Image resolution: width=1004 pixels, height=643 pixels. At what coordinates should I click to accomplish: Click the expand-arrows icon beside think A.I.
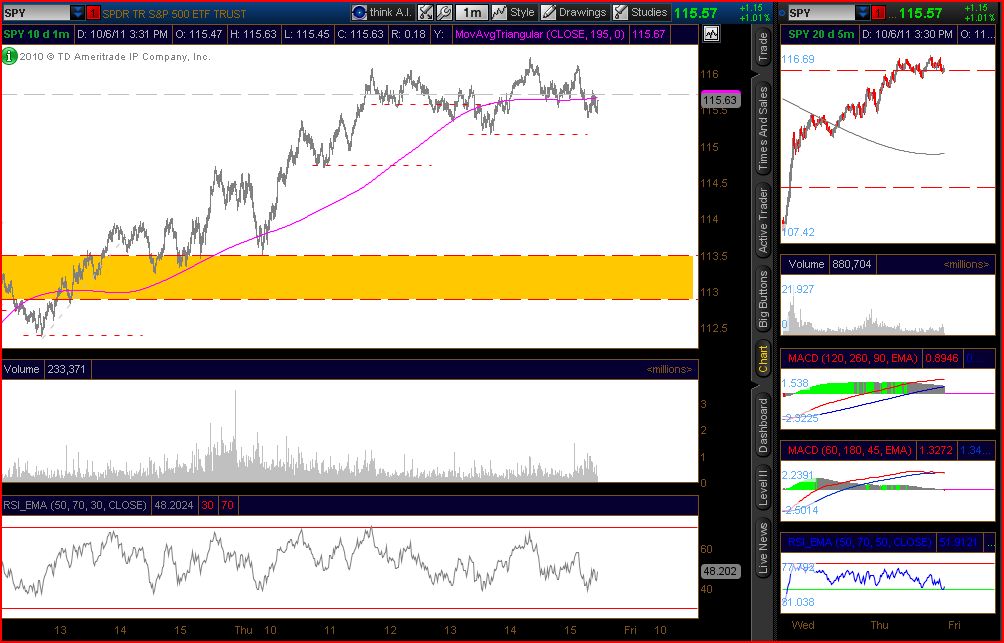pos(425,12)
